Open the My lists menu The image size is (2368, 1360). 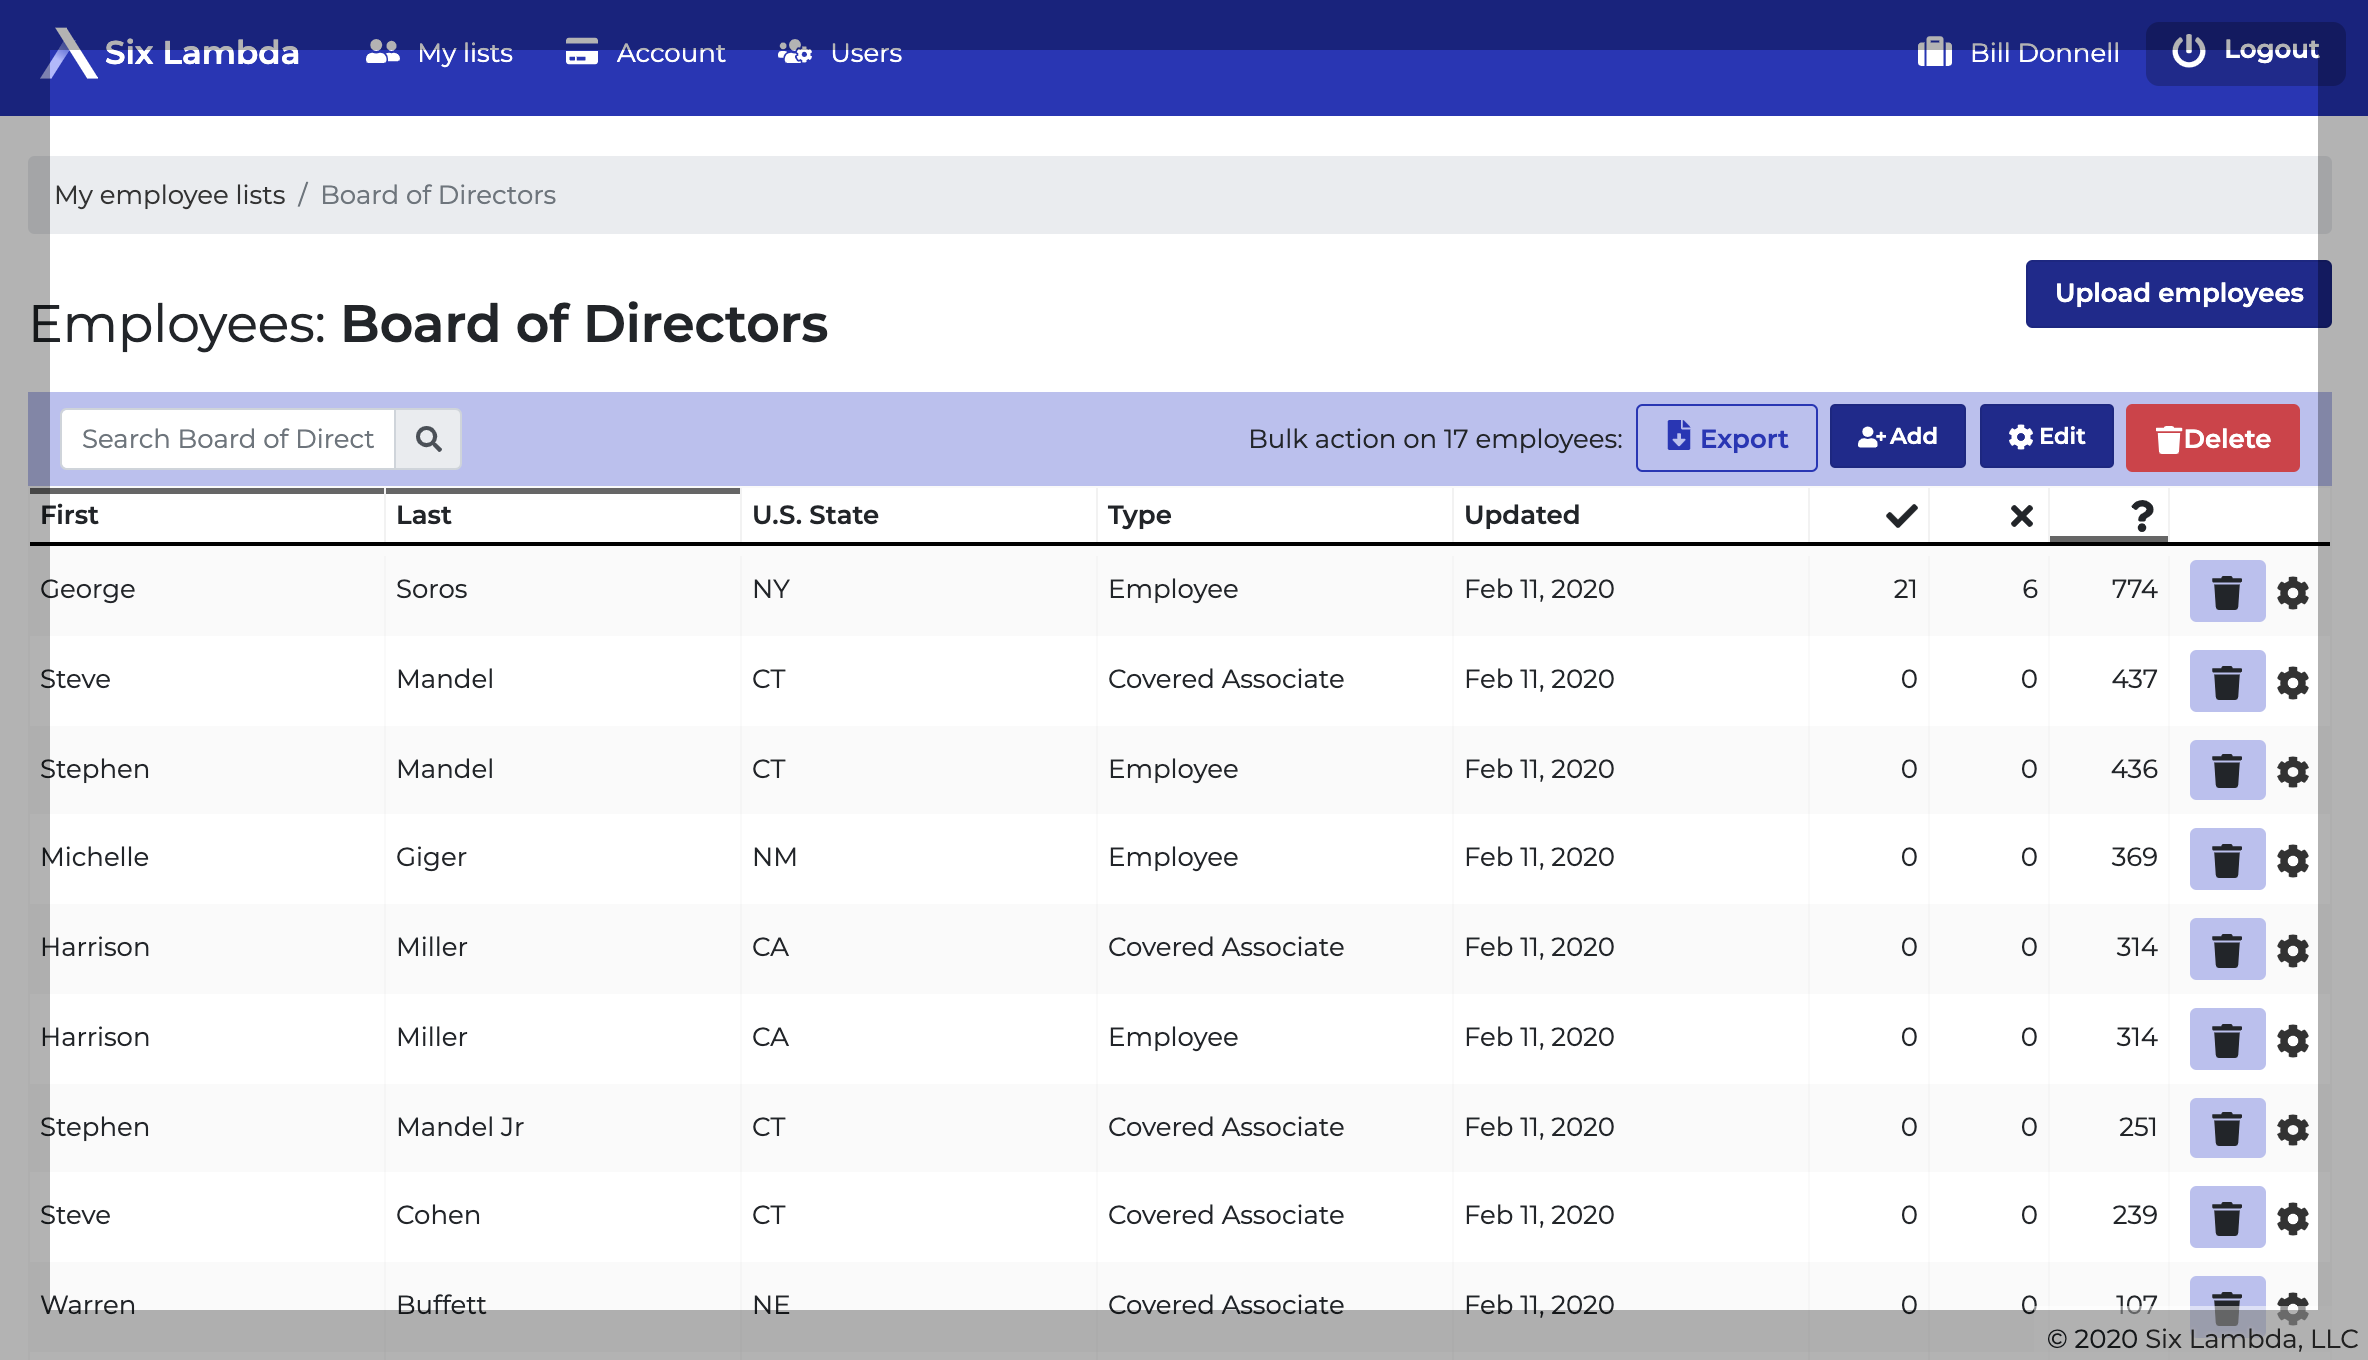[x=440, y=52]
